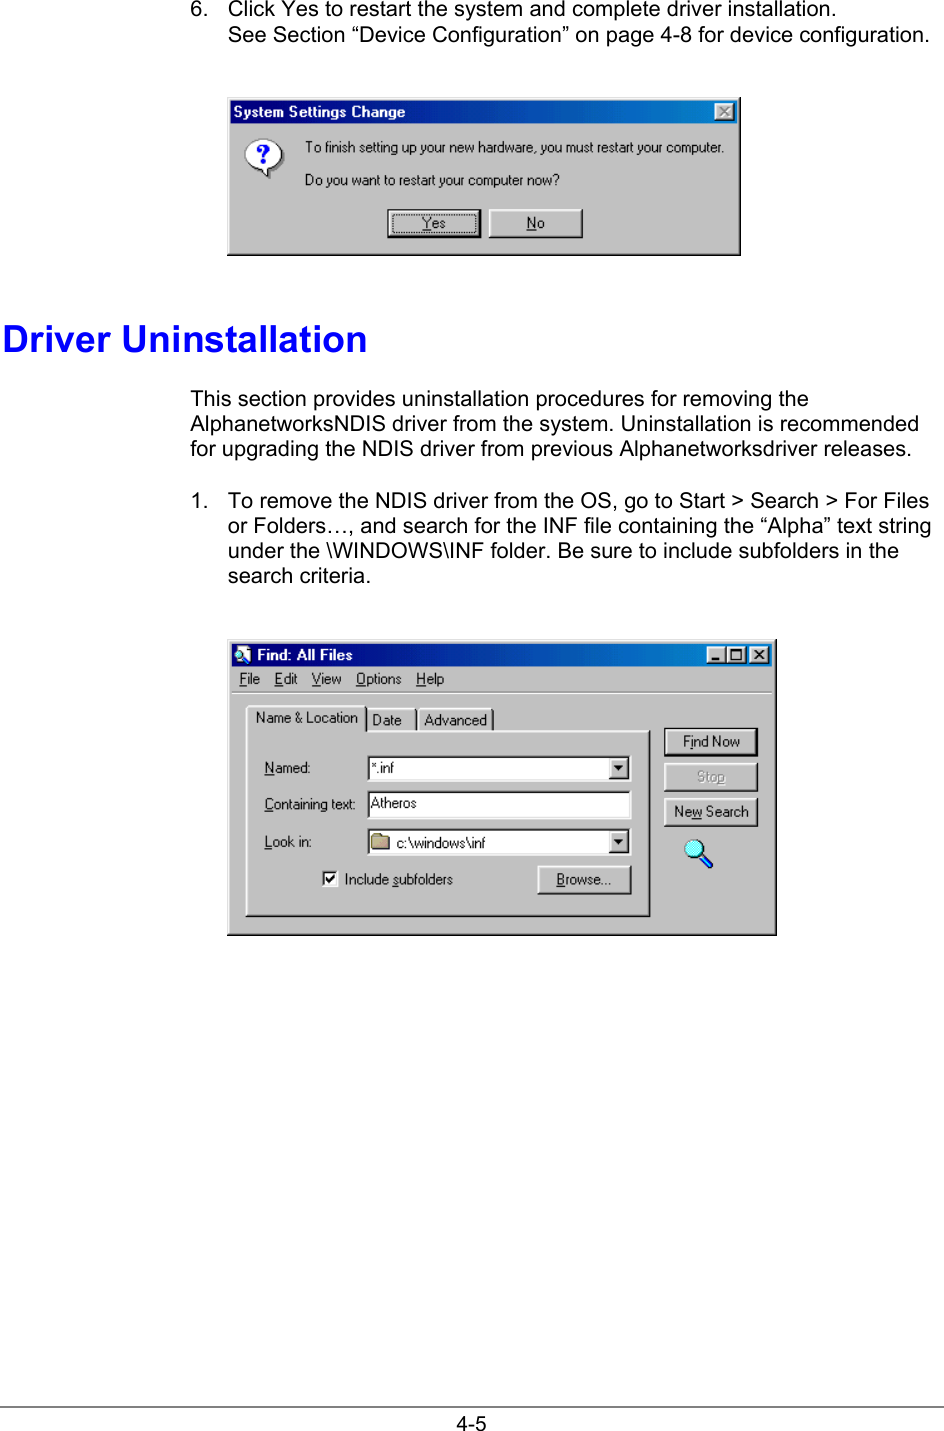Click the New Search button

tap(711, 812)
